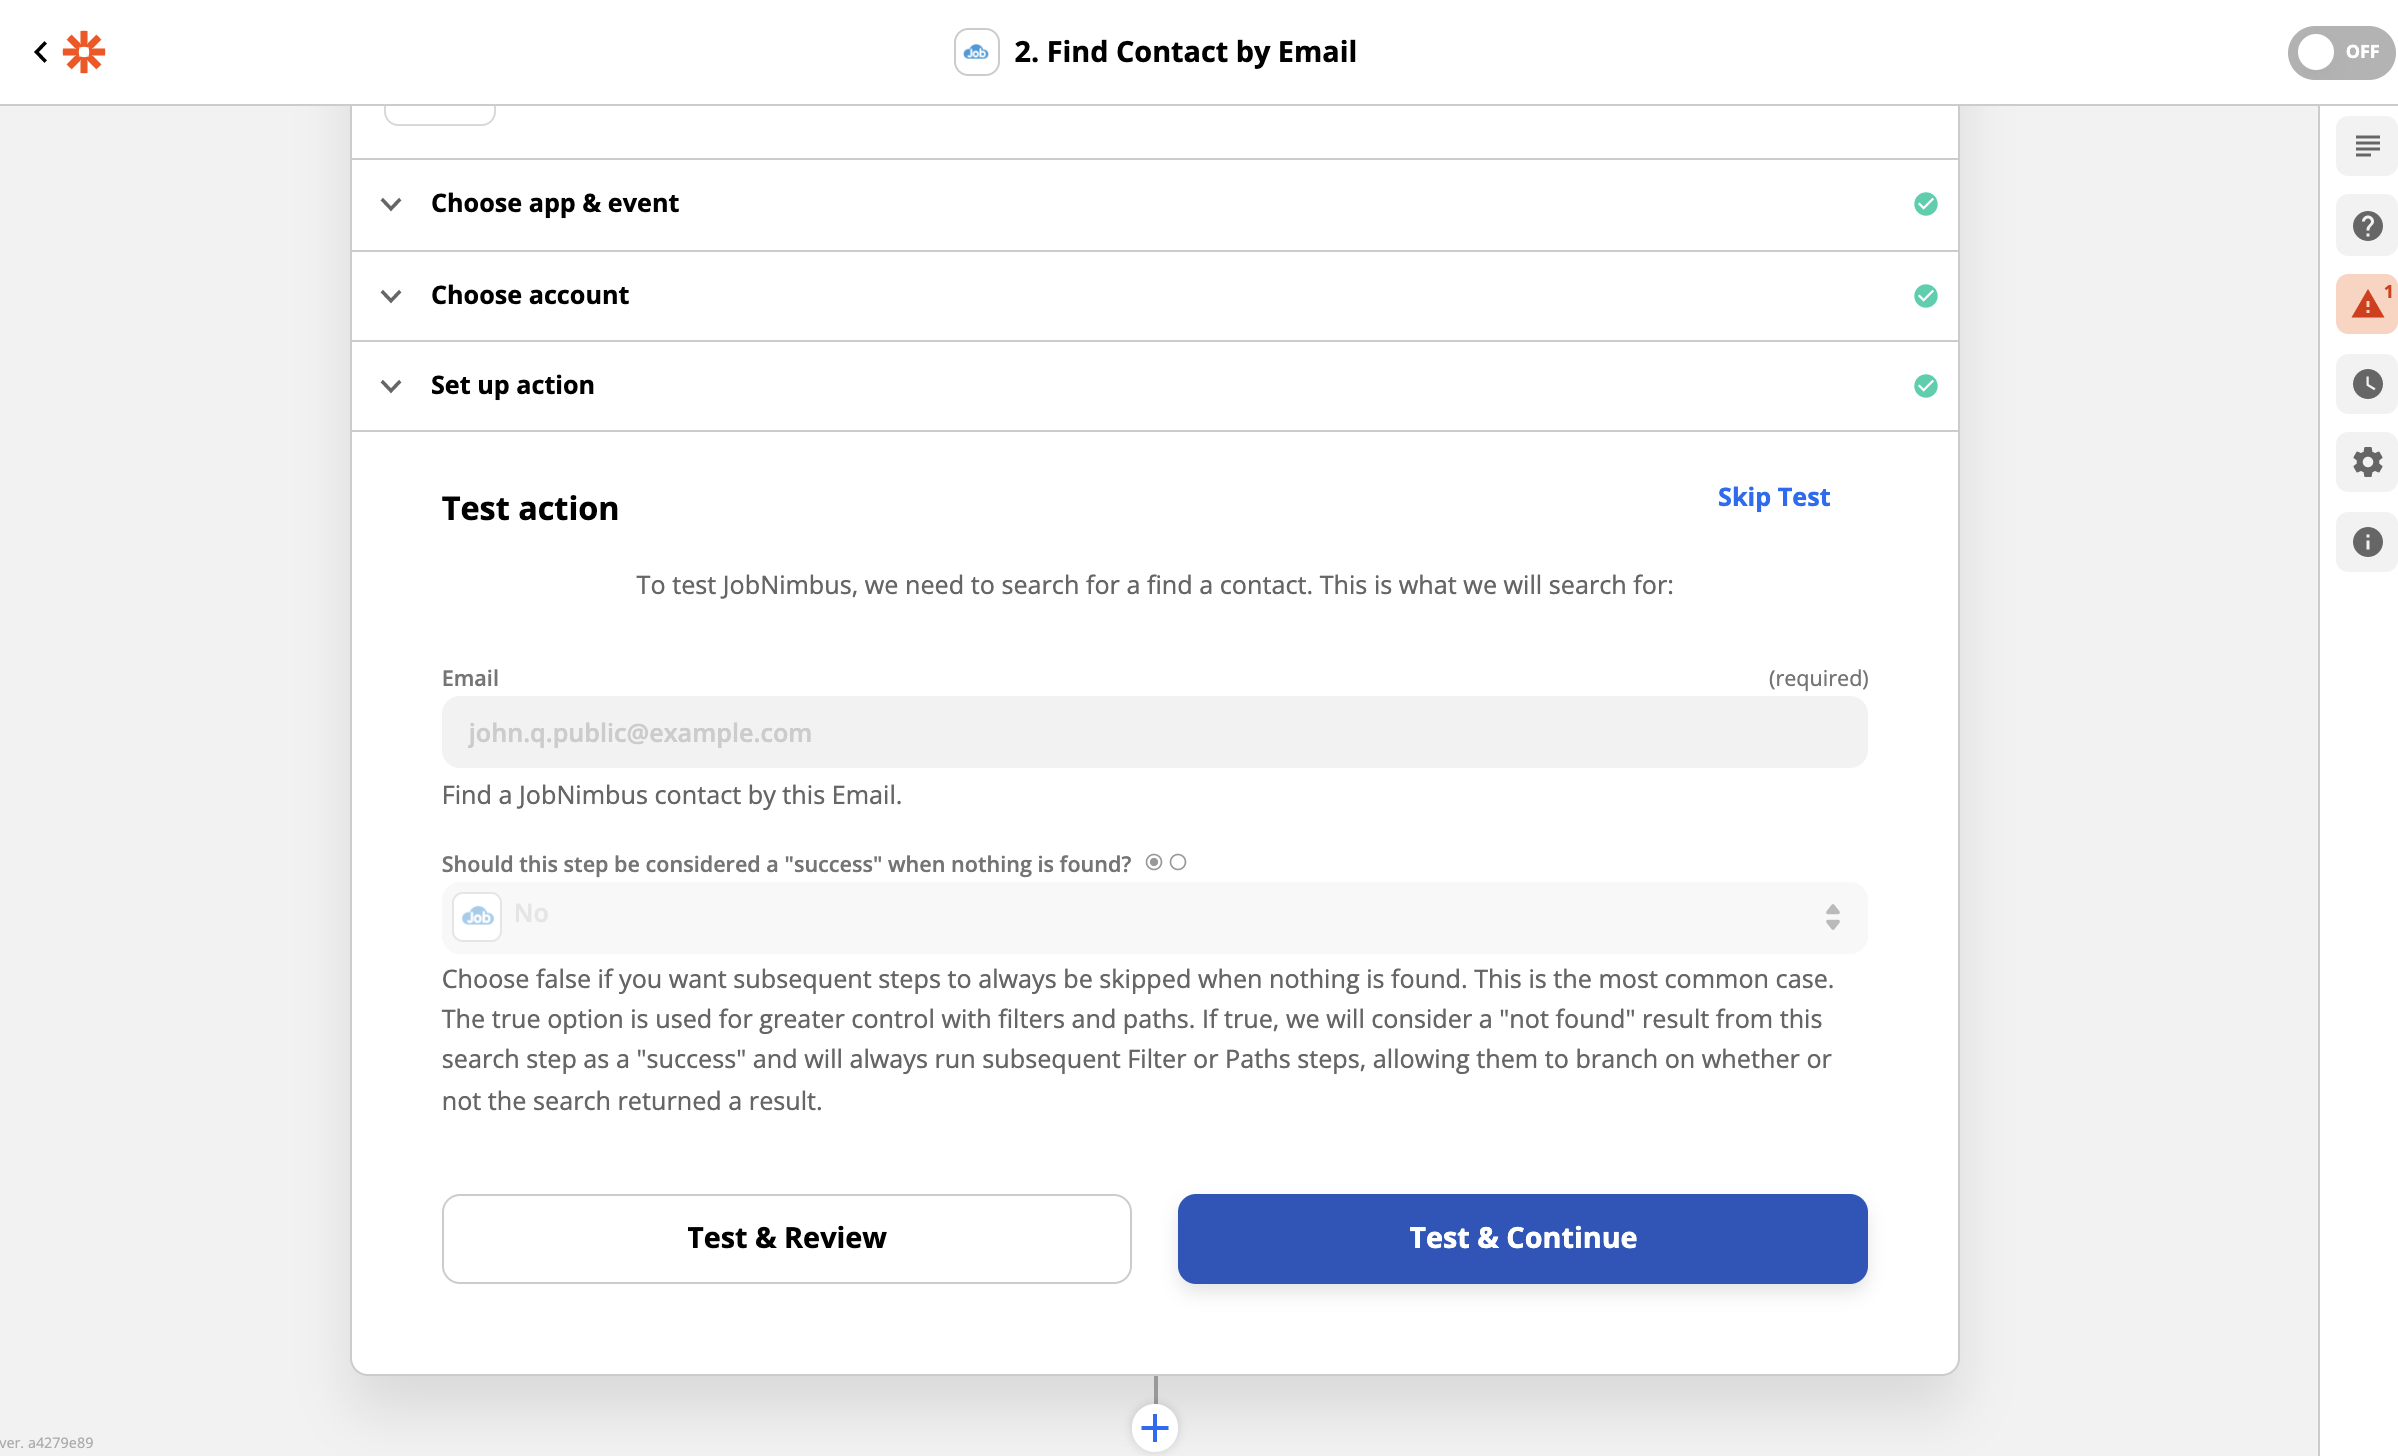
Task: Open the notes panel in right sidebar
Action: (2367, 145)
